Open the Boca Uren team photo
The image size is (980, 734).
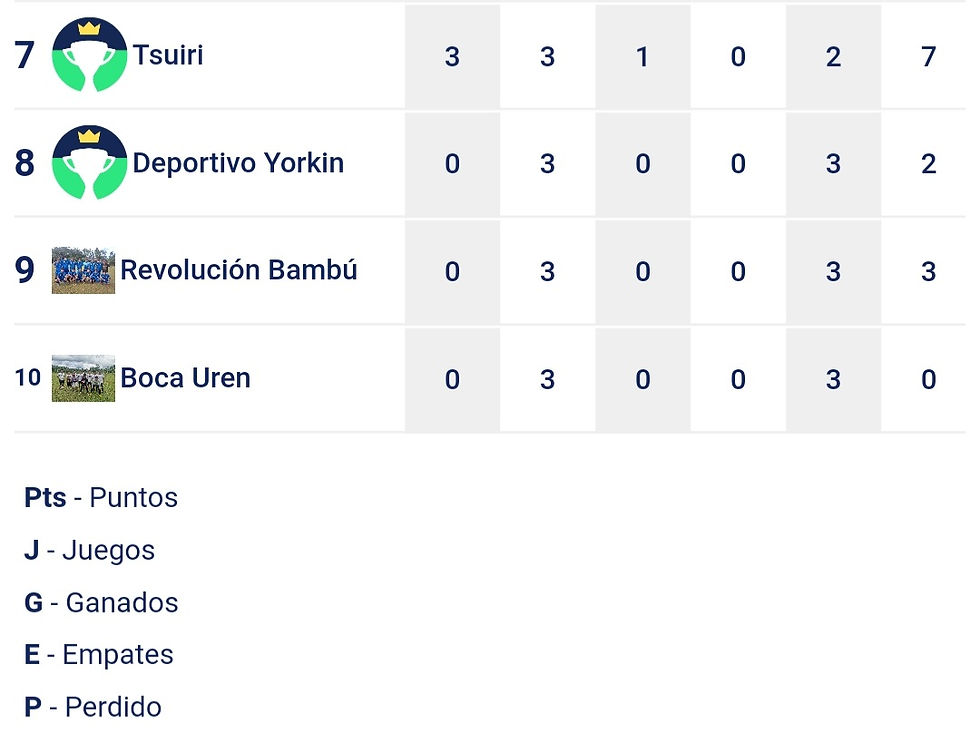click(x=83, y=378)
